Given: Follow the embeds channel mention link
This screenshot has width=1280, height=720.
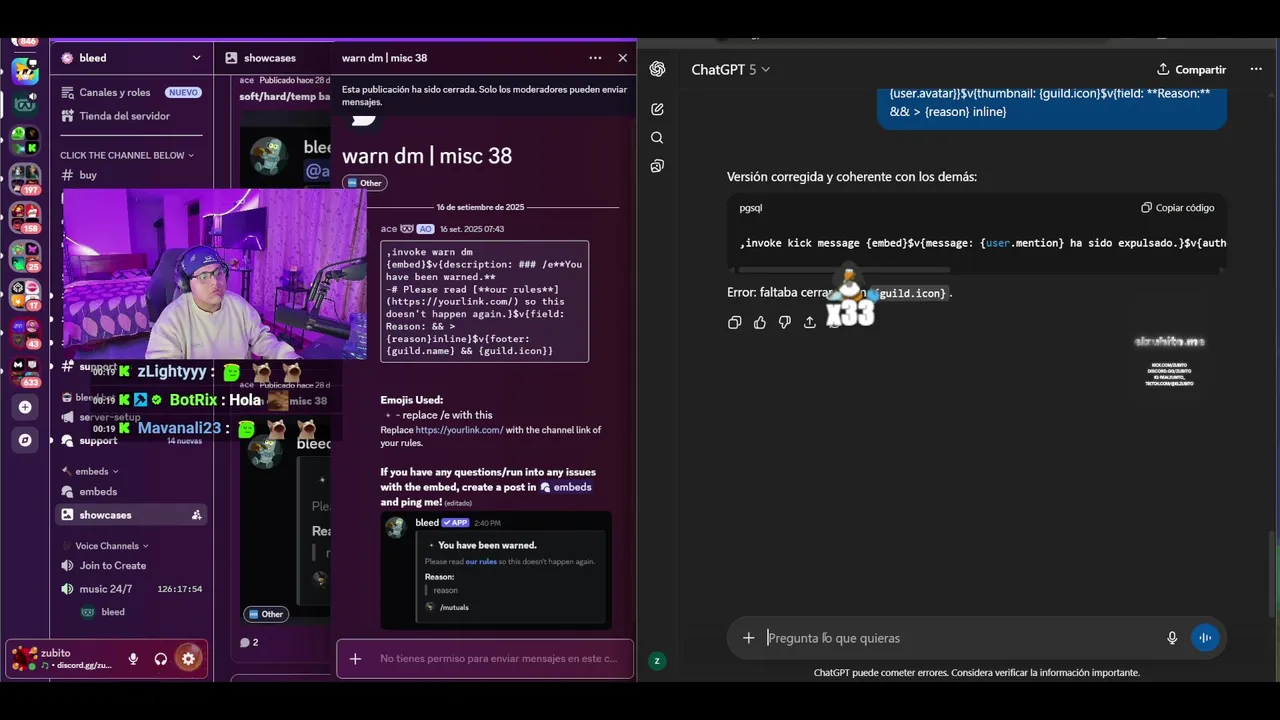Looking at the screenshot, I should click(x=566, y=487).
